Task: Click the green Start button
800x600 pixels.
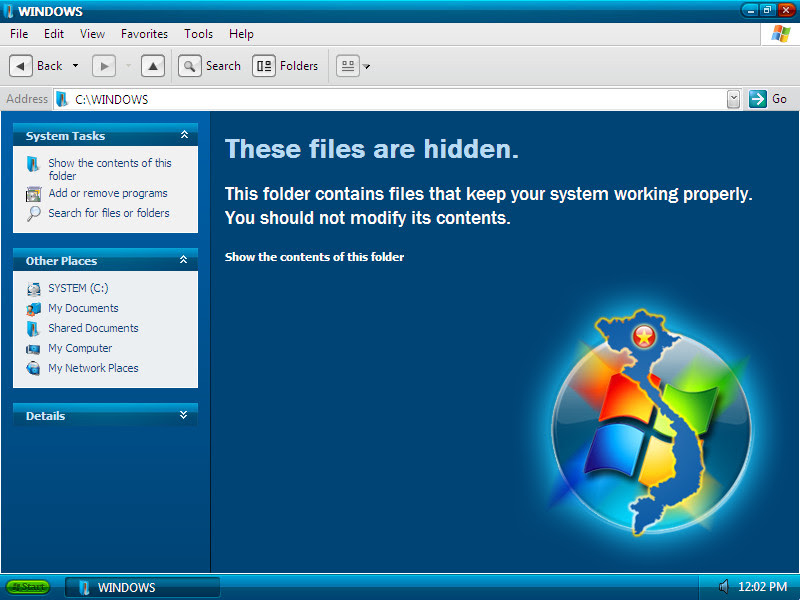Action: [x=28, y=587]
